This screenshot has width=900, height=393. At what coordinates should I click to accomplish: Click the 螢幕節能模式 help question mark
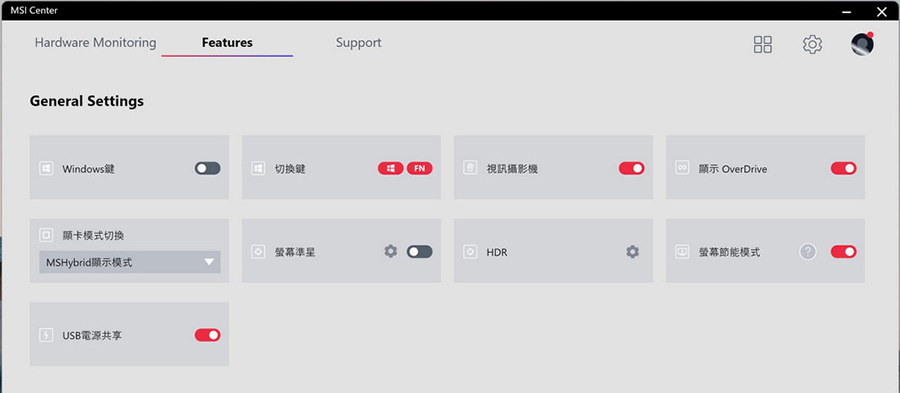808,251
